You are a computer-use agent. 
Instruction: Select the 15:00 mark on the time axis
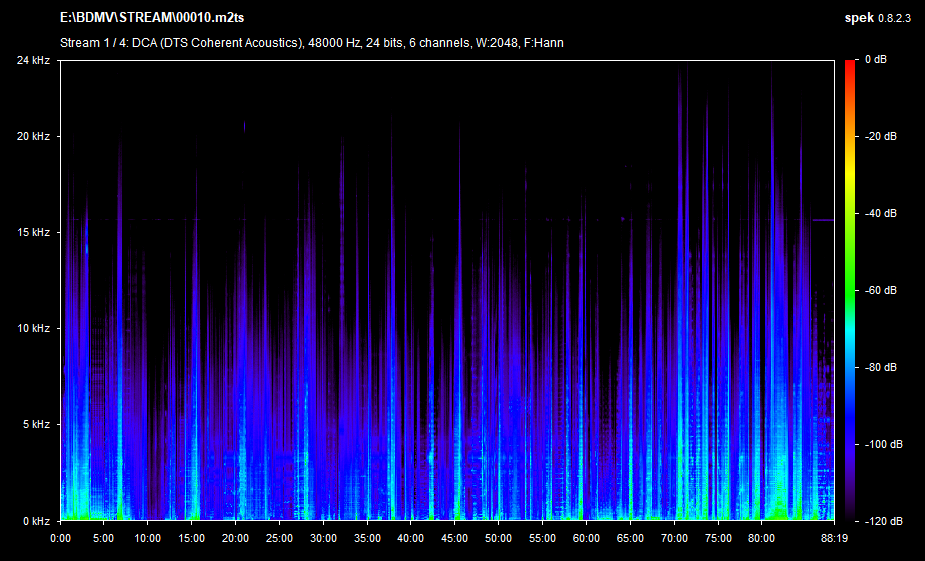coord(191,537)
